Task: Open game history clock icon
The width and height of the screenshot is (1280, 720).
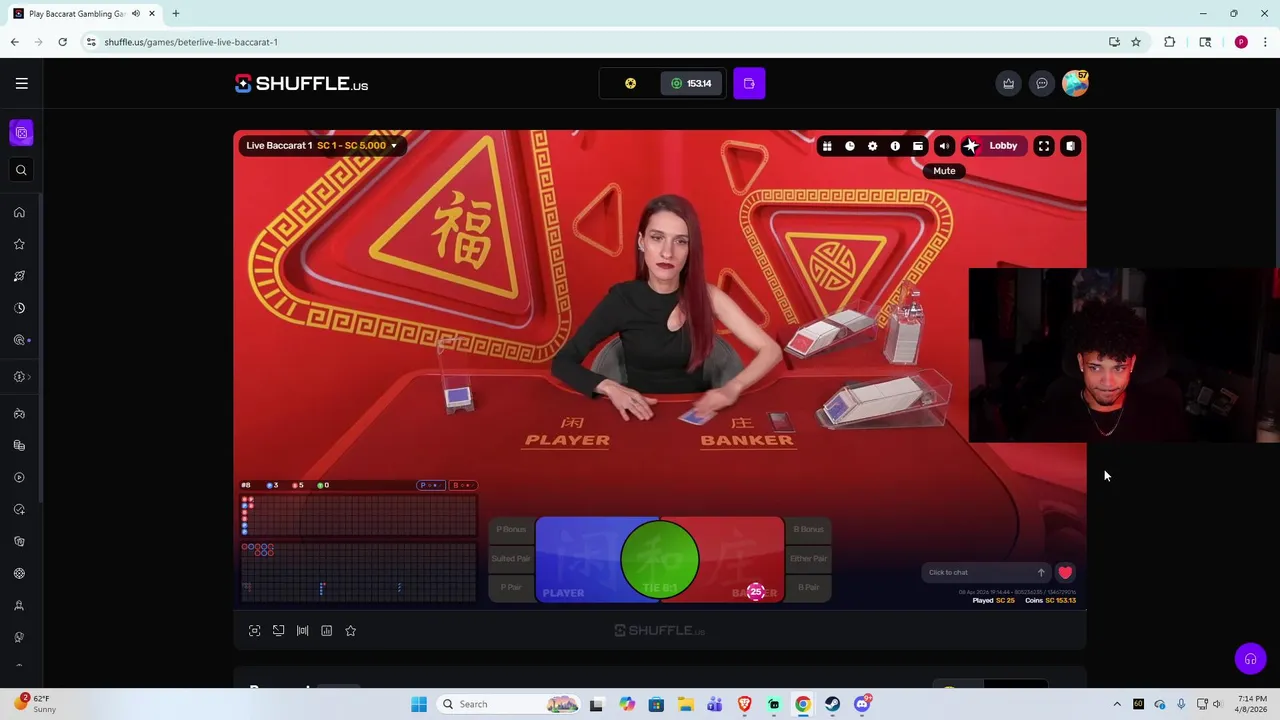Action: click(850, 146)
